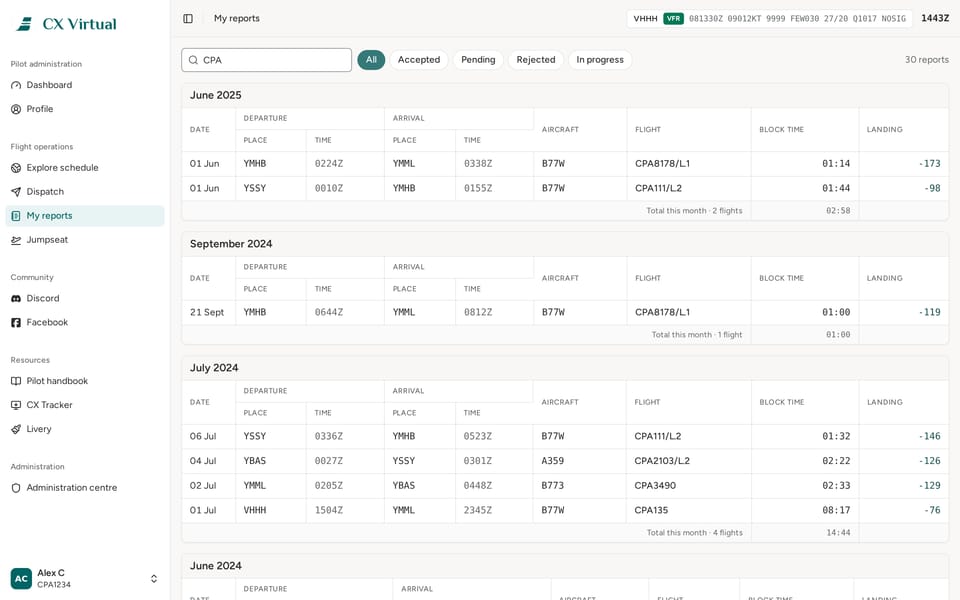Click the VHHH METAR text
Image resolution: width=960 pixels, height=600 pixels.
[x=645, y=18]
